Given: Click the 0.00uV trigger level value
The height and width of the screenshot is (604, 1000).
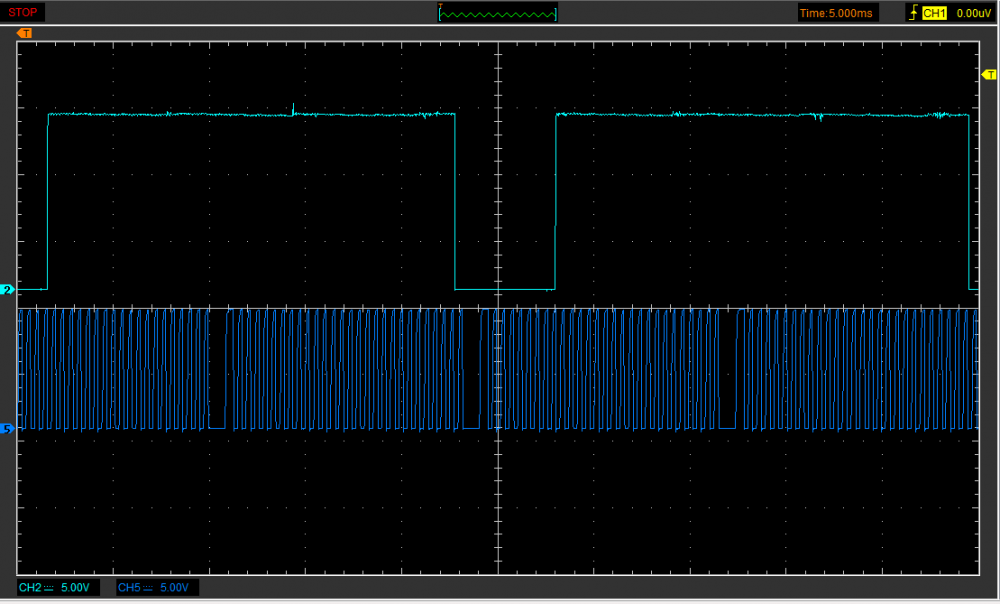Looking at the screenshot, I should pos(973,13).
